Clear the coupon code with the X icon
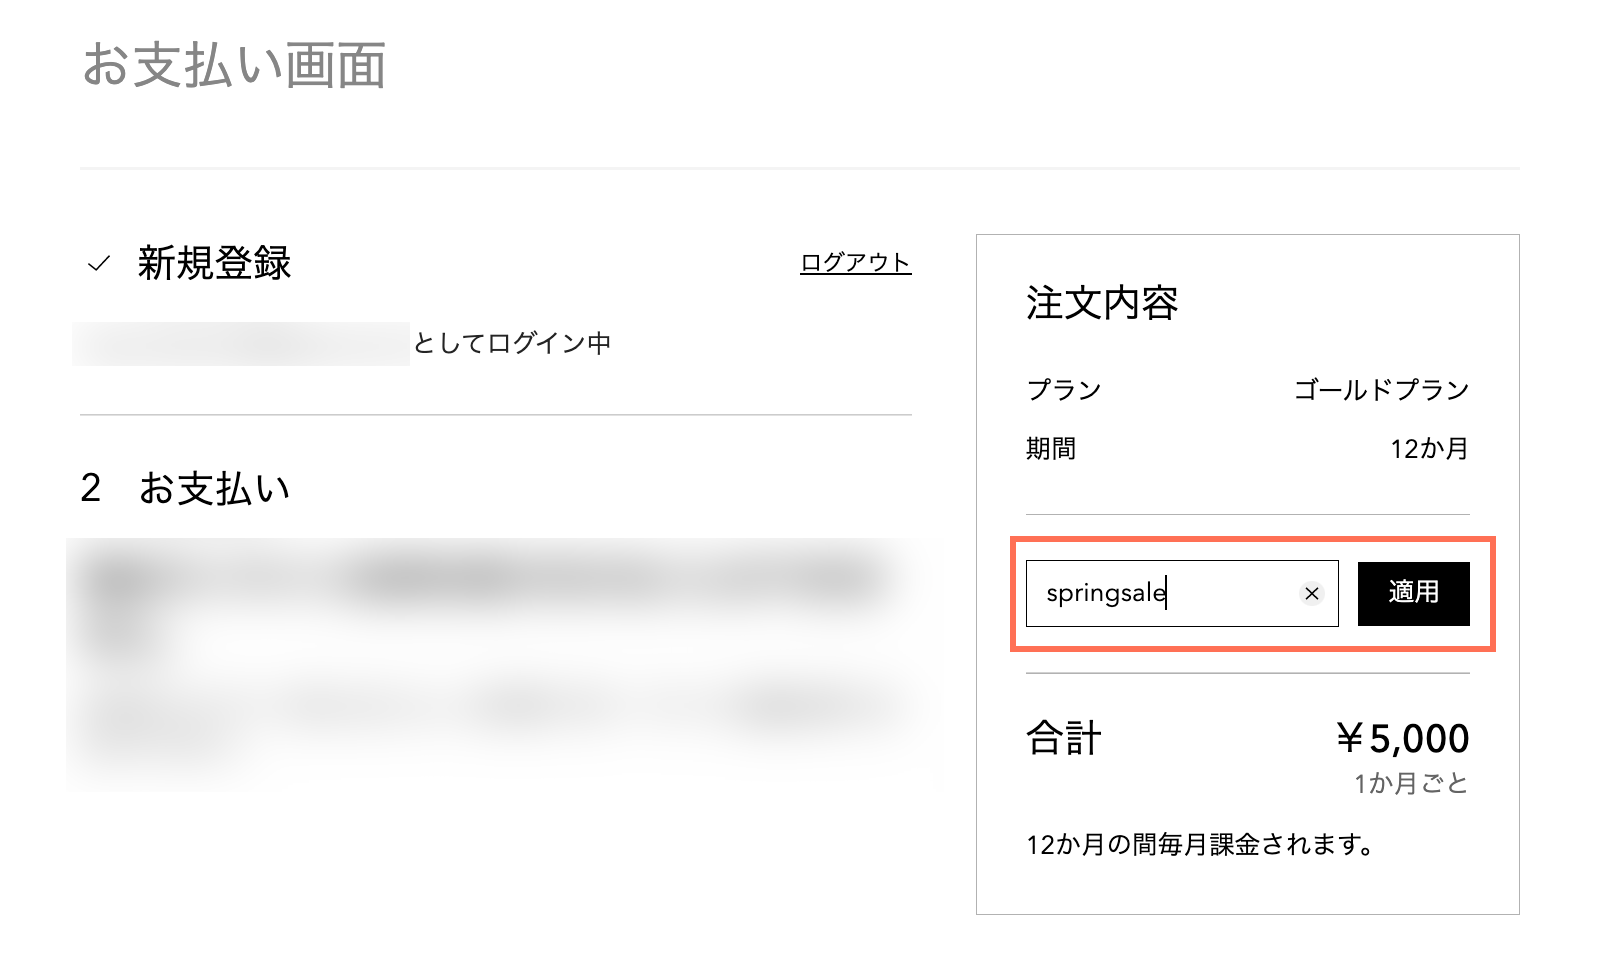 click(1311, 594)
